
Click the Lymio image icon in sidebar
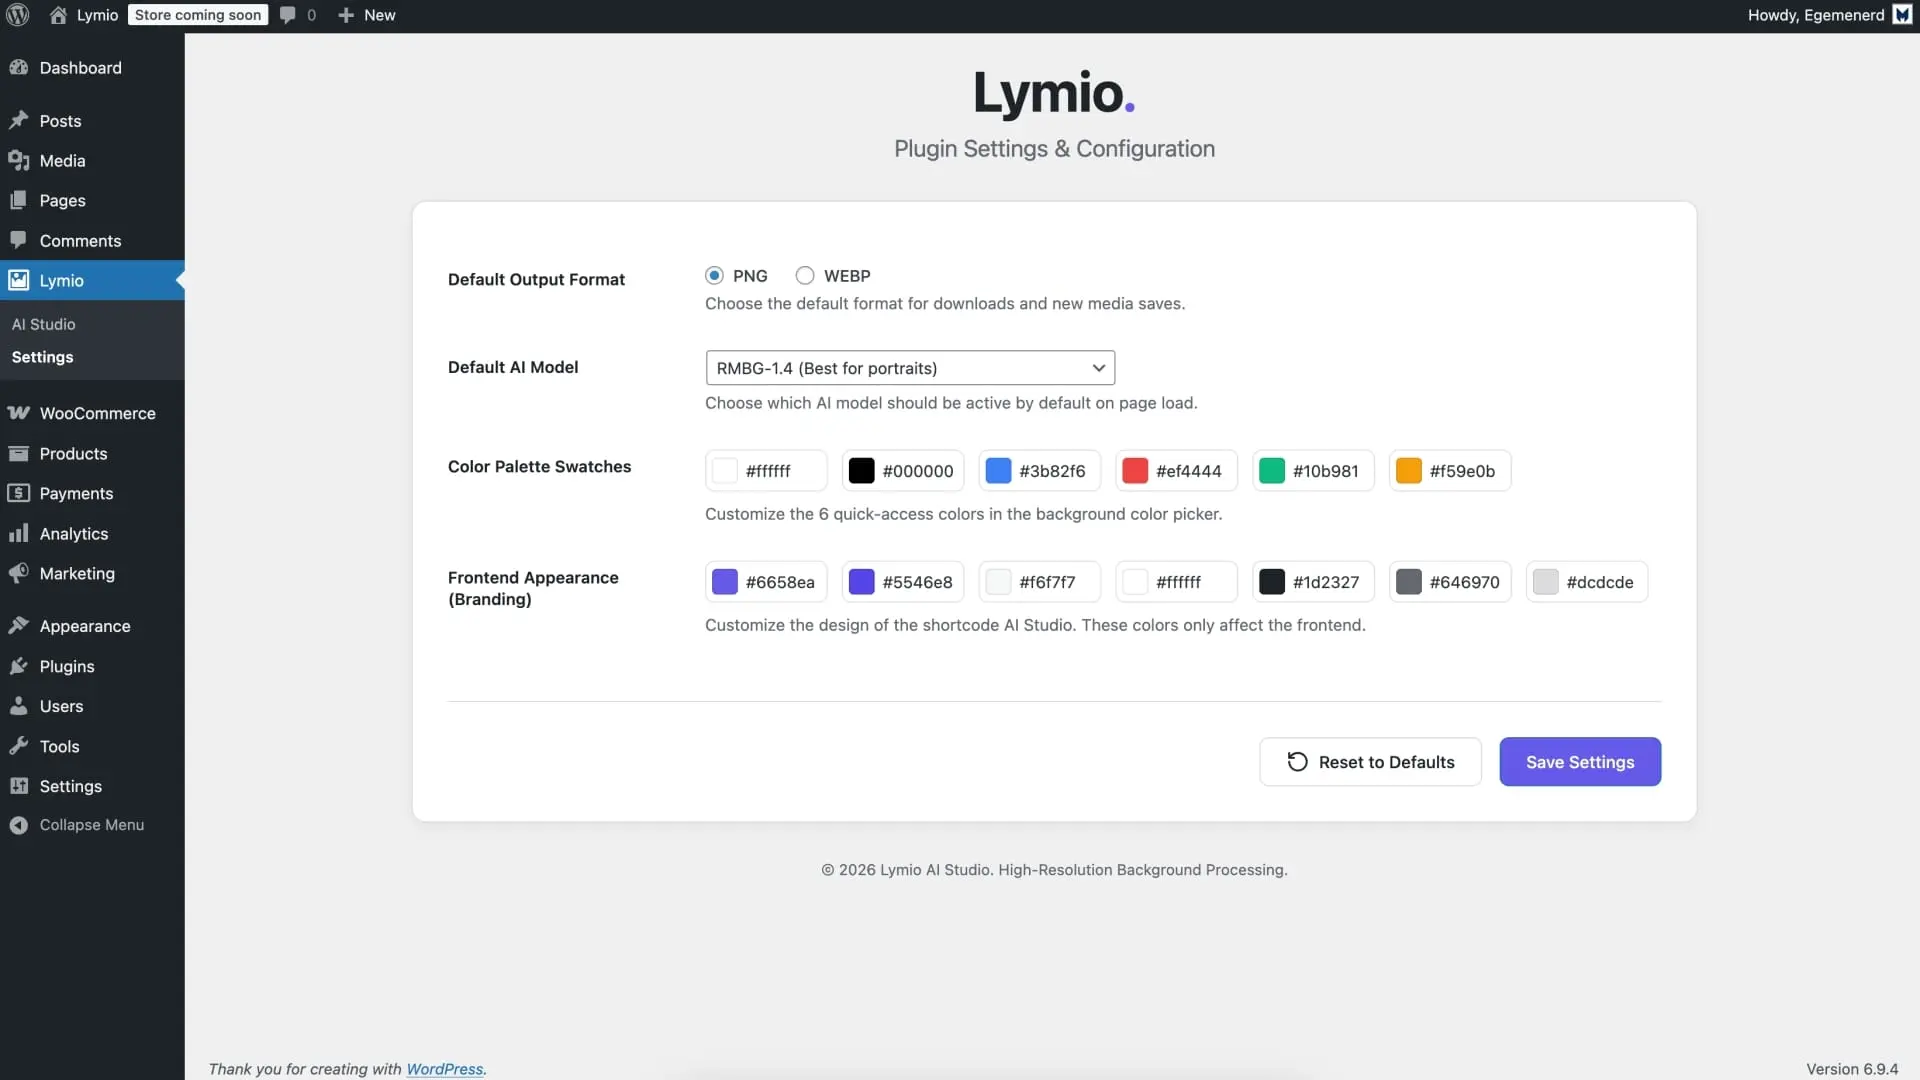tap(18, 280)
